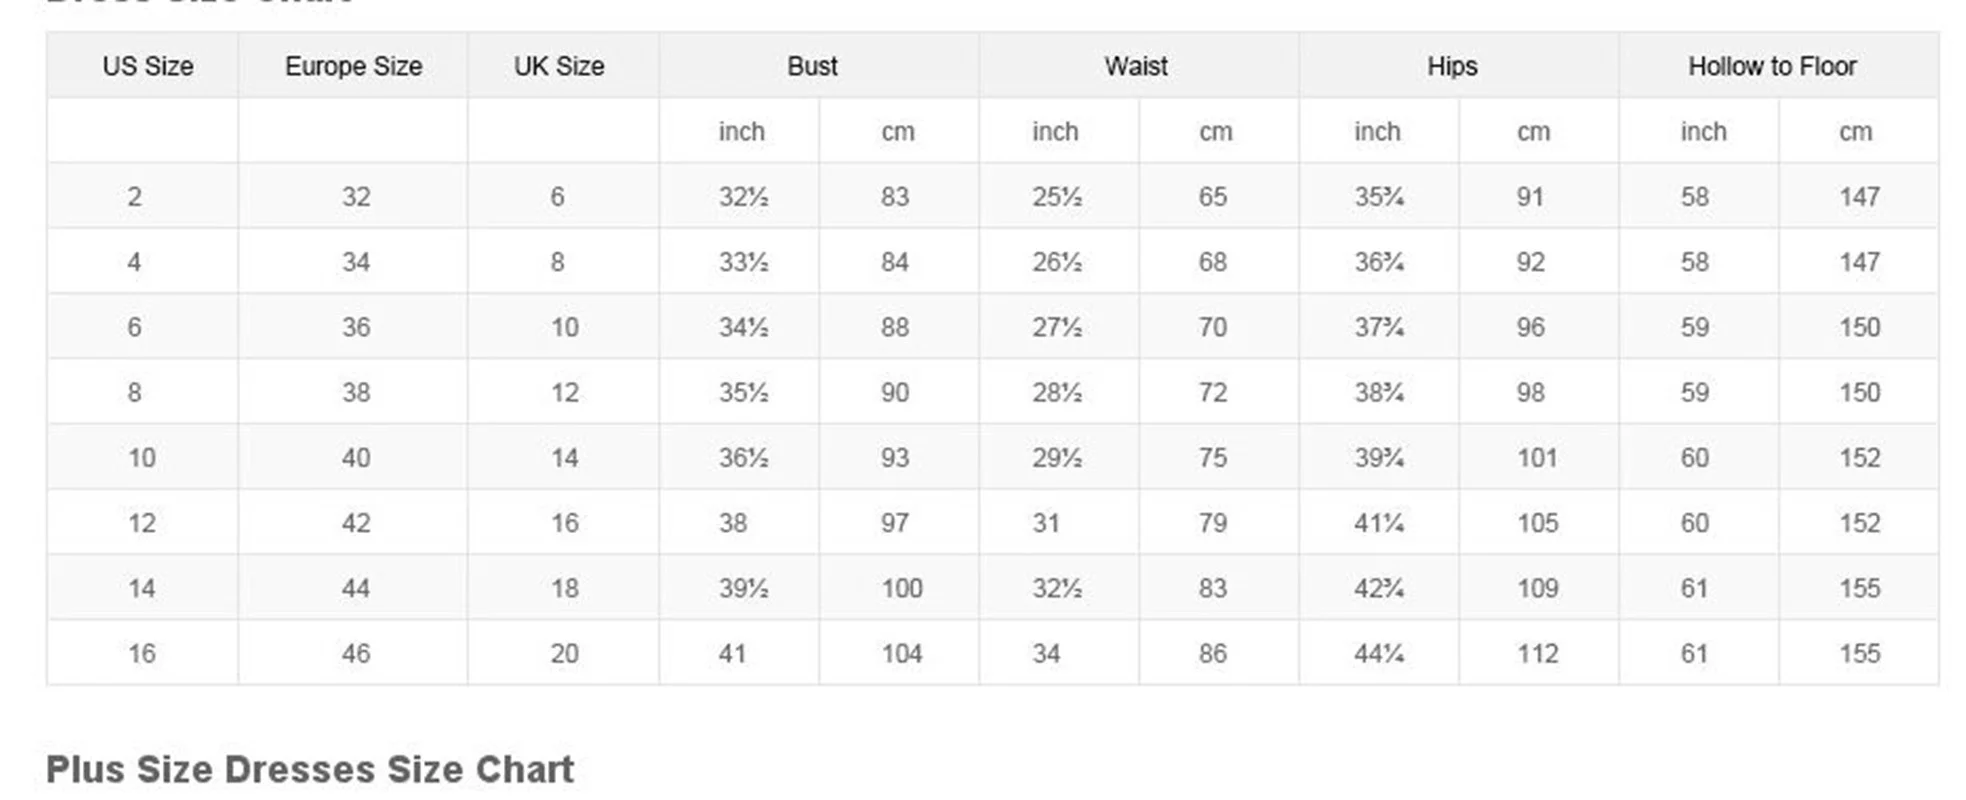The height and width of the screenshot is (800, 1966).
Task: Select the 79 cm waist cell
Action: [x=1213, y=523]
